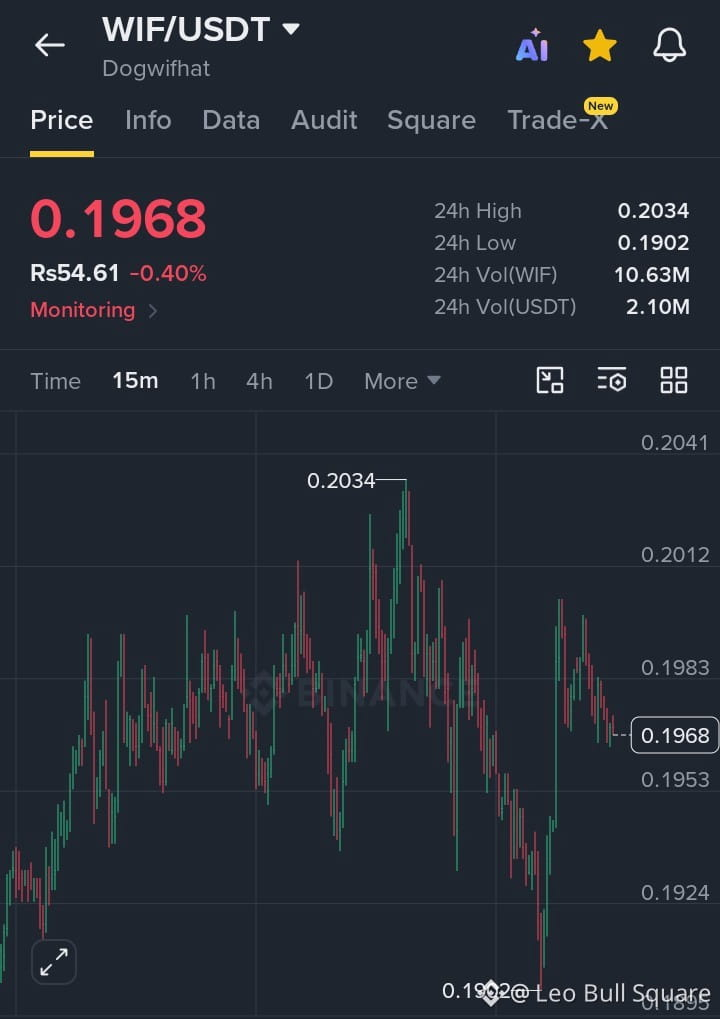Toggle the yellow favorite star

click(x=599, y=45)
